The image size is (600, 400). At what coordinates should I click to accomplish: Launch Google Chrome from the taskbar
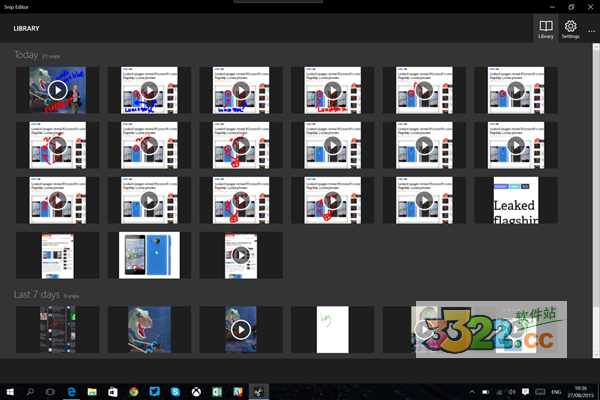134,392
